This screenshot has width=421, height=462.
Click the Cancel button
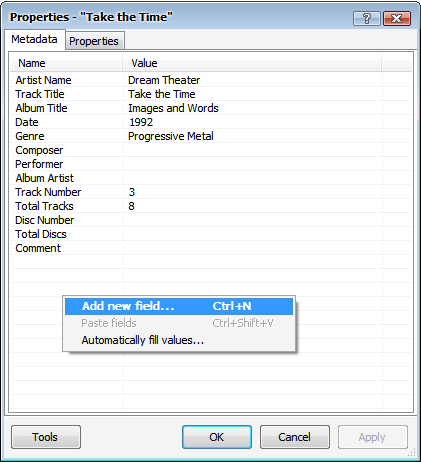(x=295, y=437)
